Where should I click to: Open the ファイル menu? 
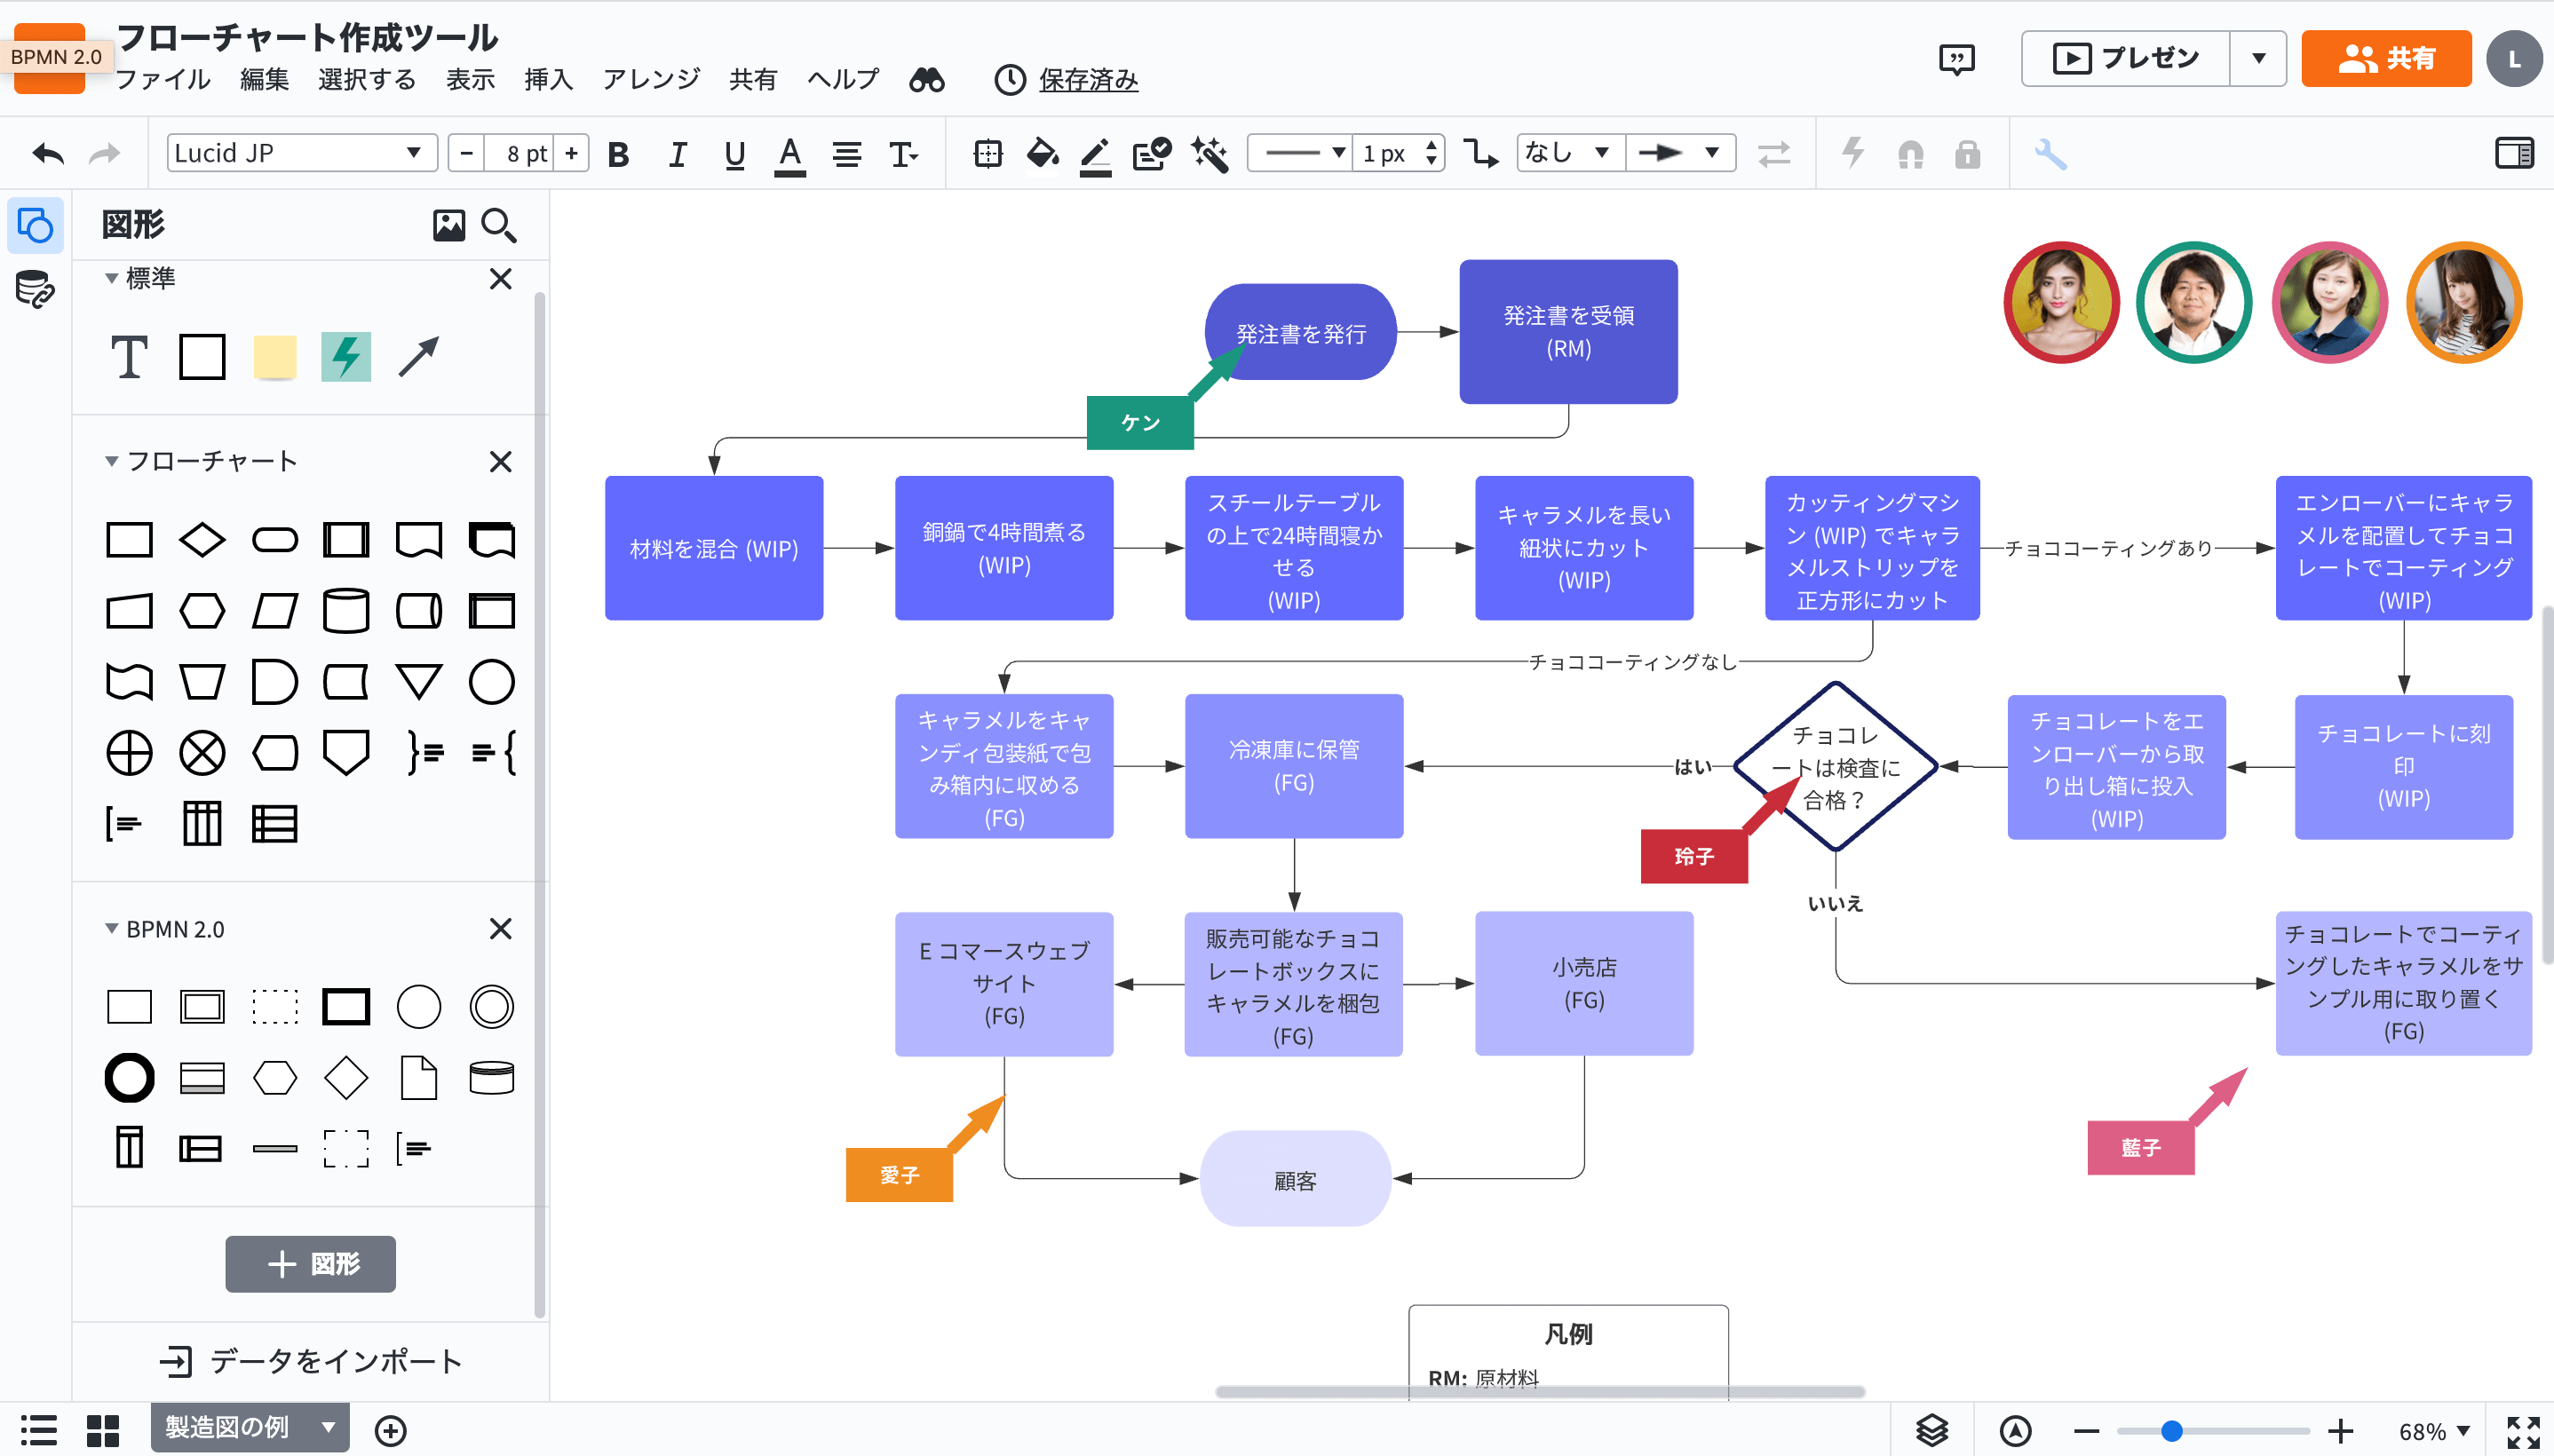[x=164, y=80]
